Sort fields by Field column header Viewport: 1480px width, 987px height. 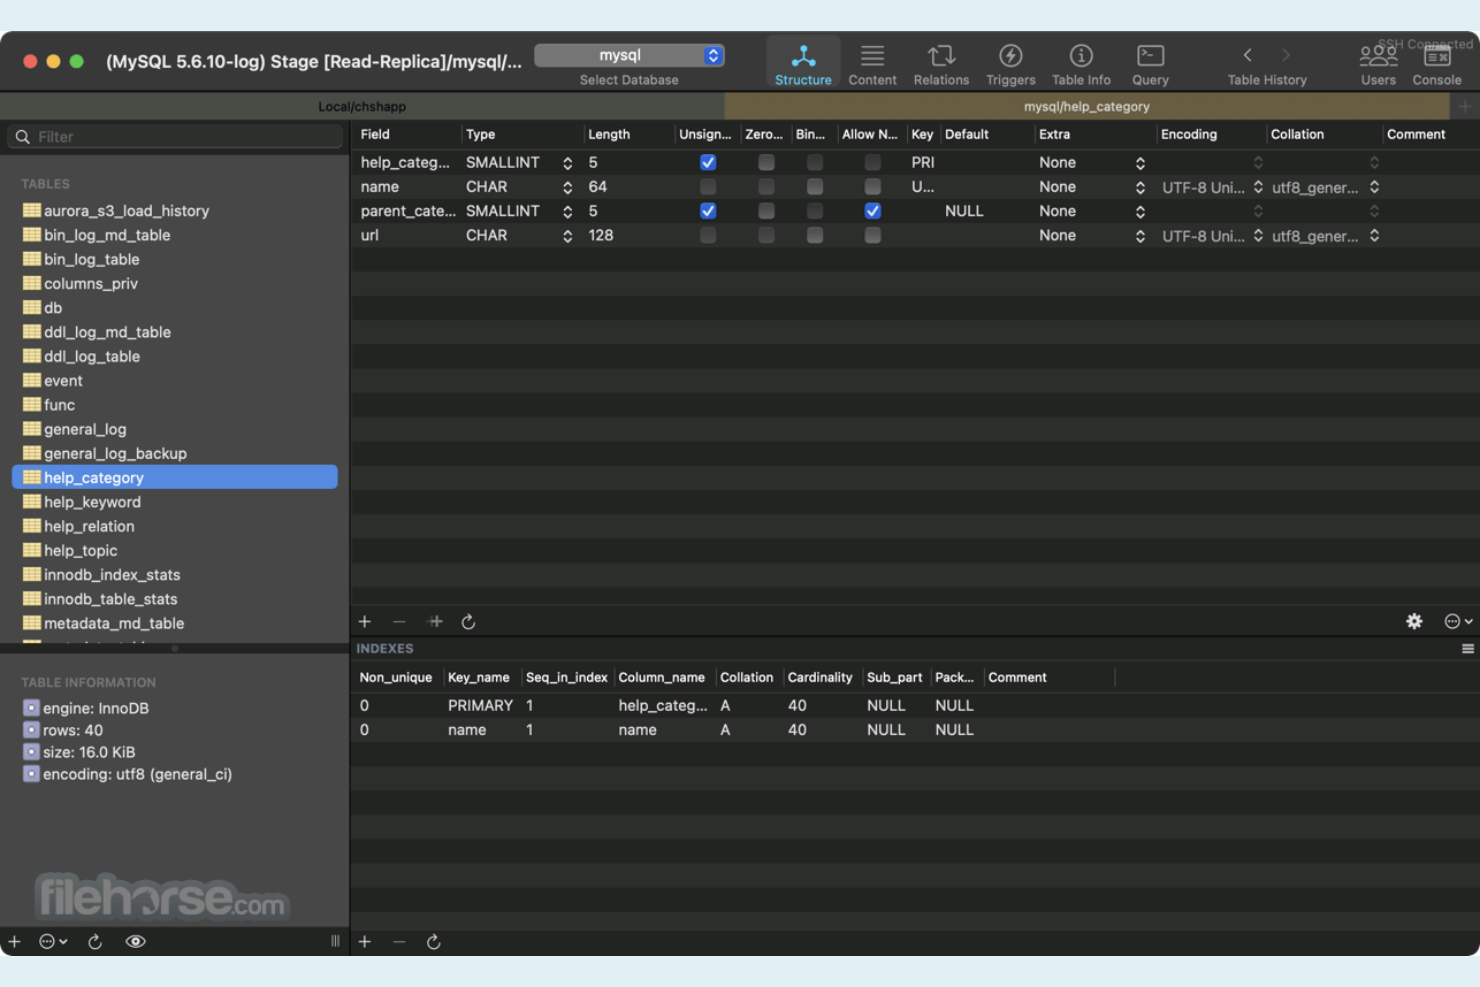(406, 134)
